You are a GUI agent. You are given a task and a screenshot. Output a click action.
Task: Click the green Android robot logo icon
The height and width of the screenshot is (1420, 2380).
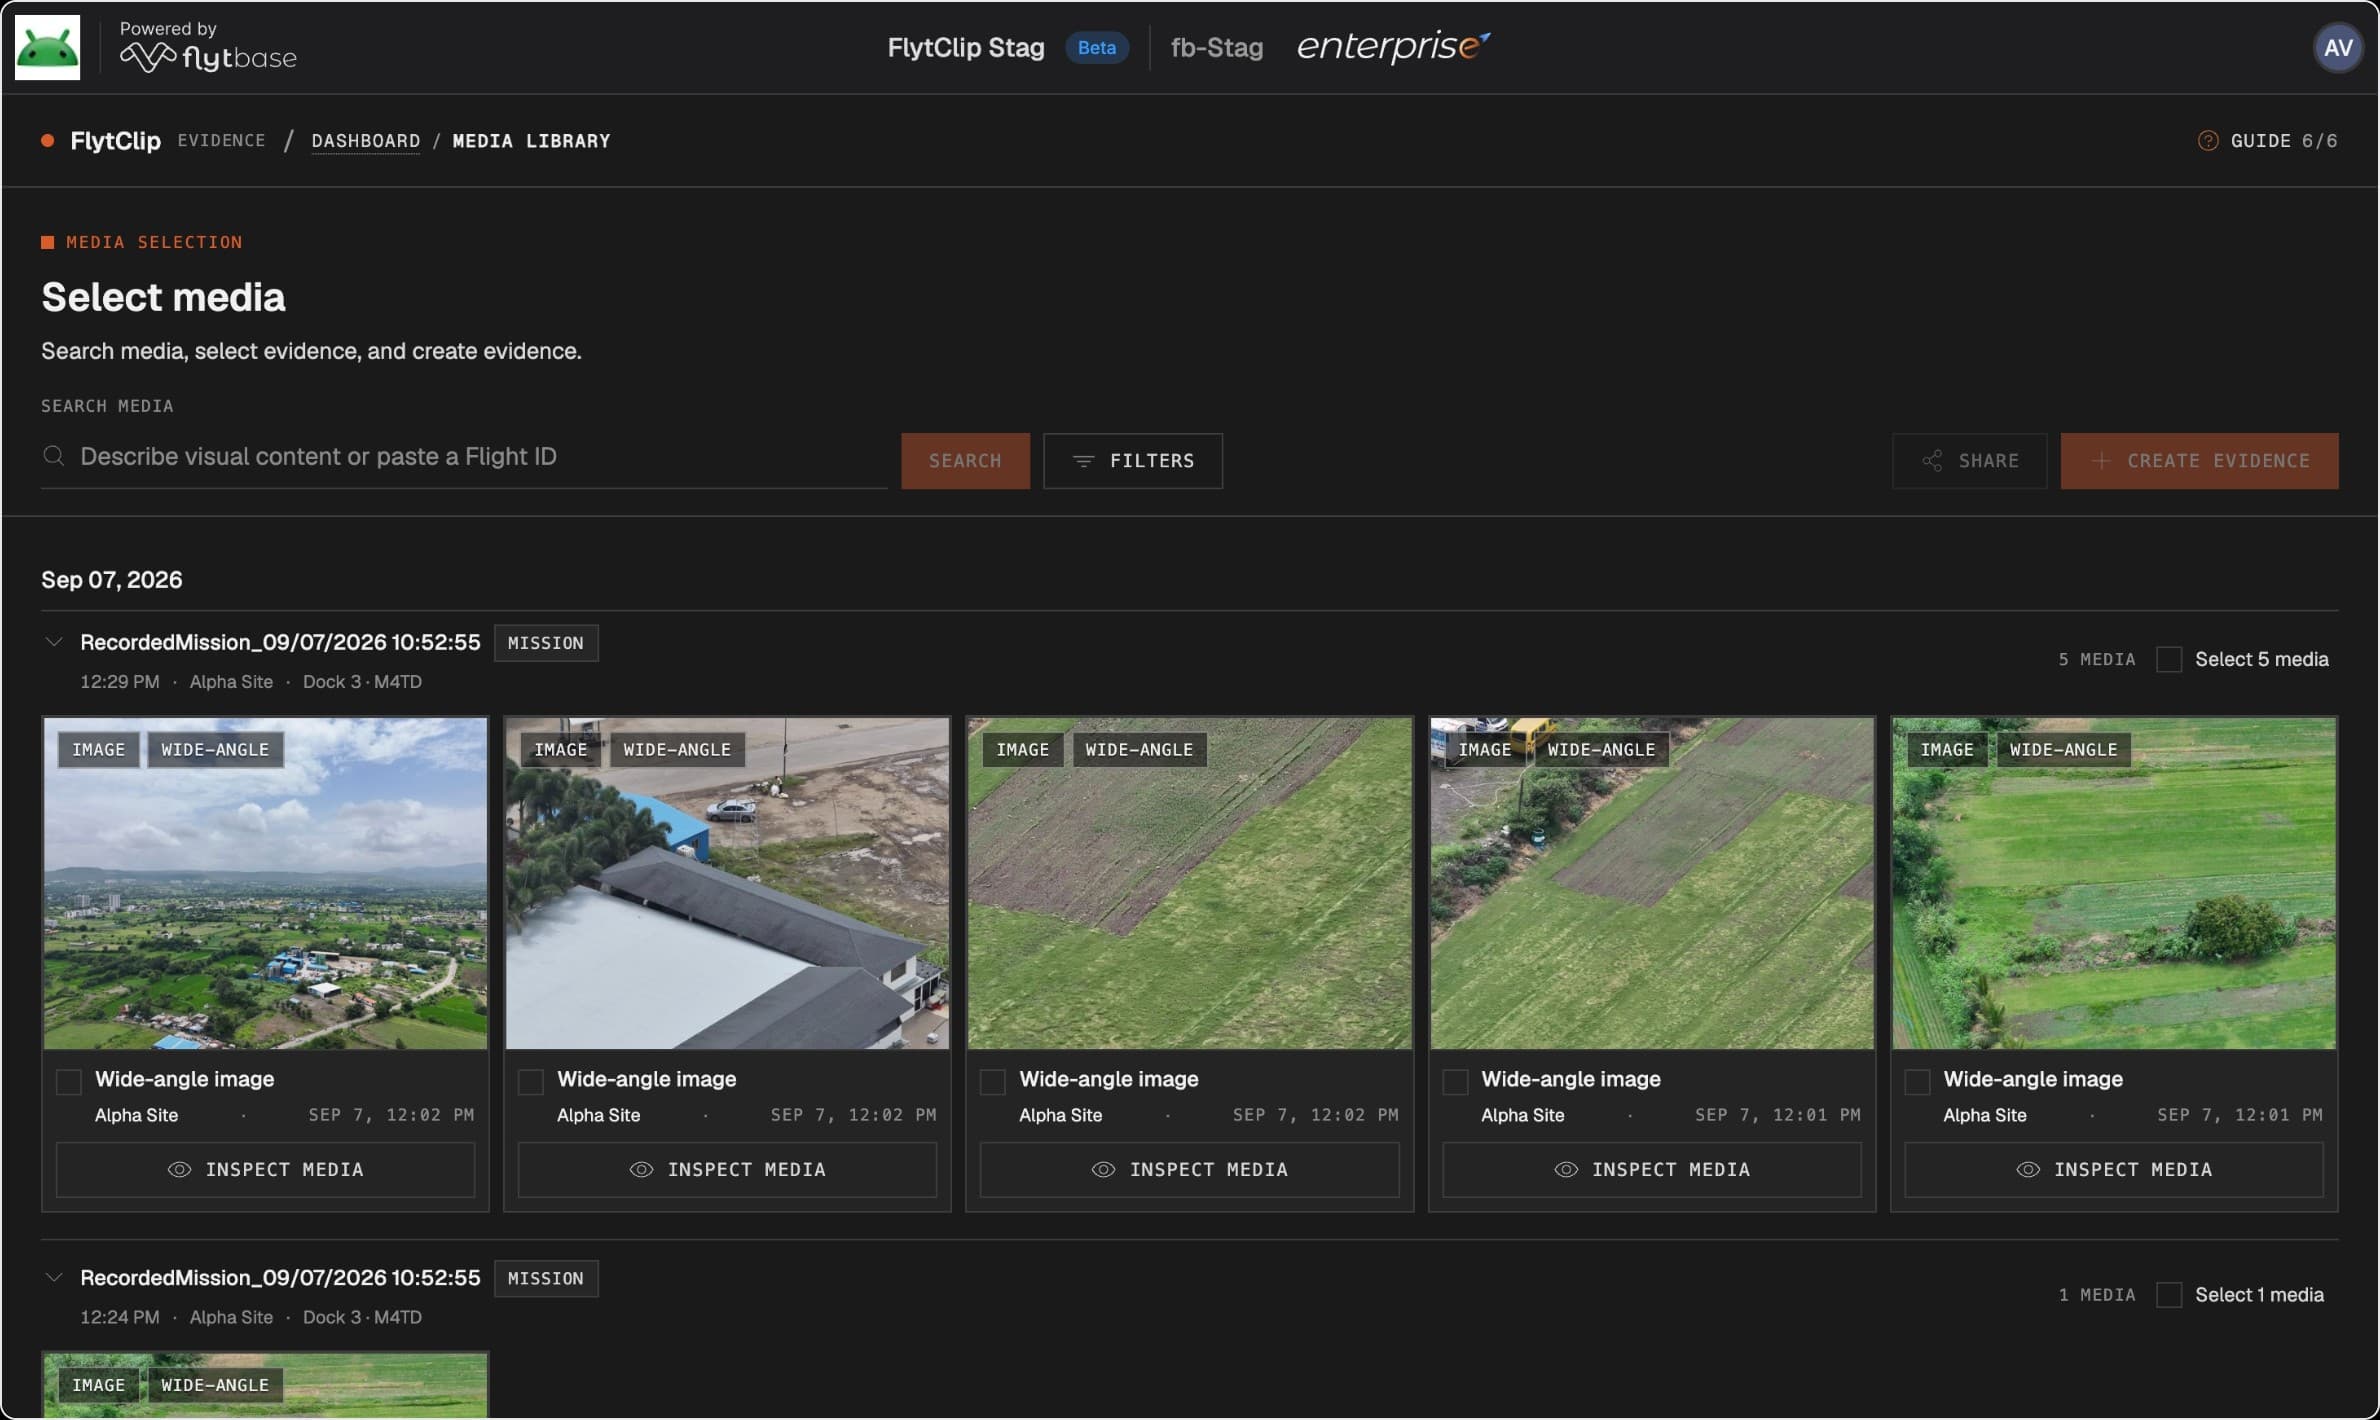[x=47, y=47]
